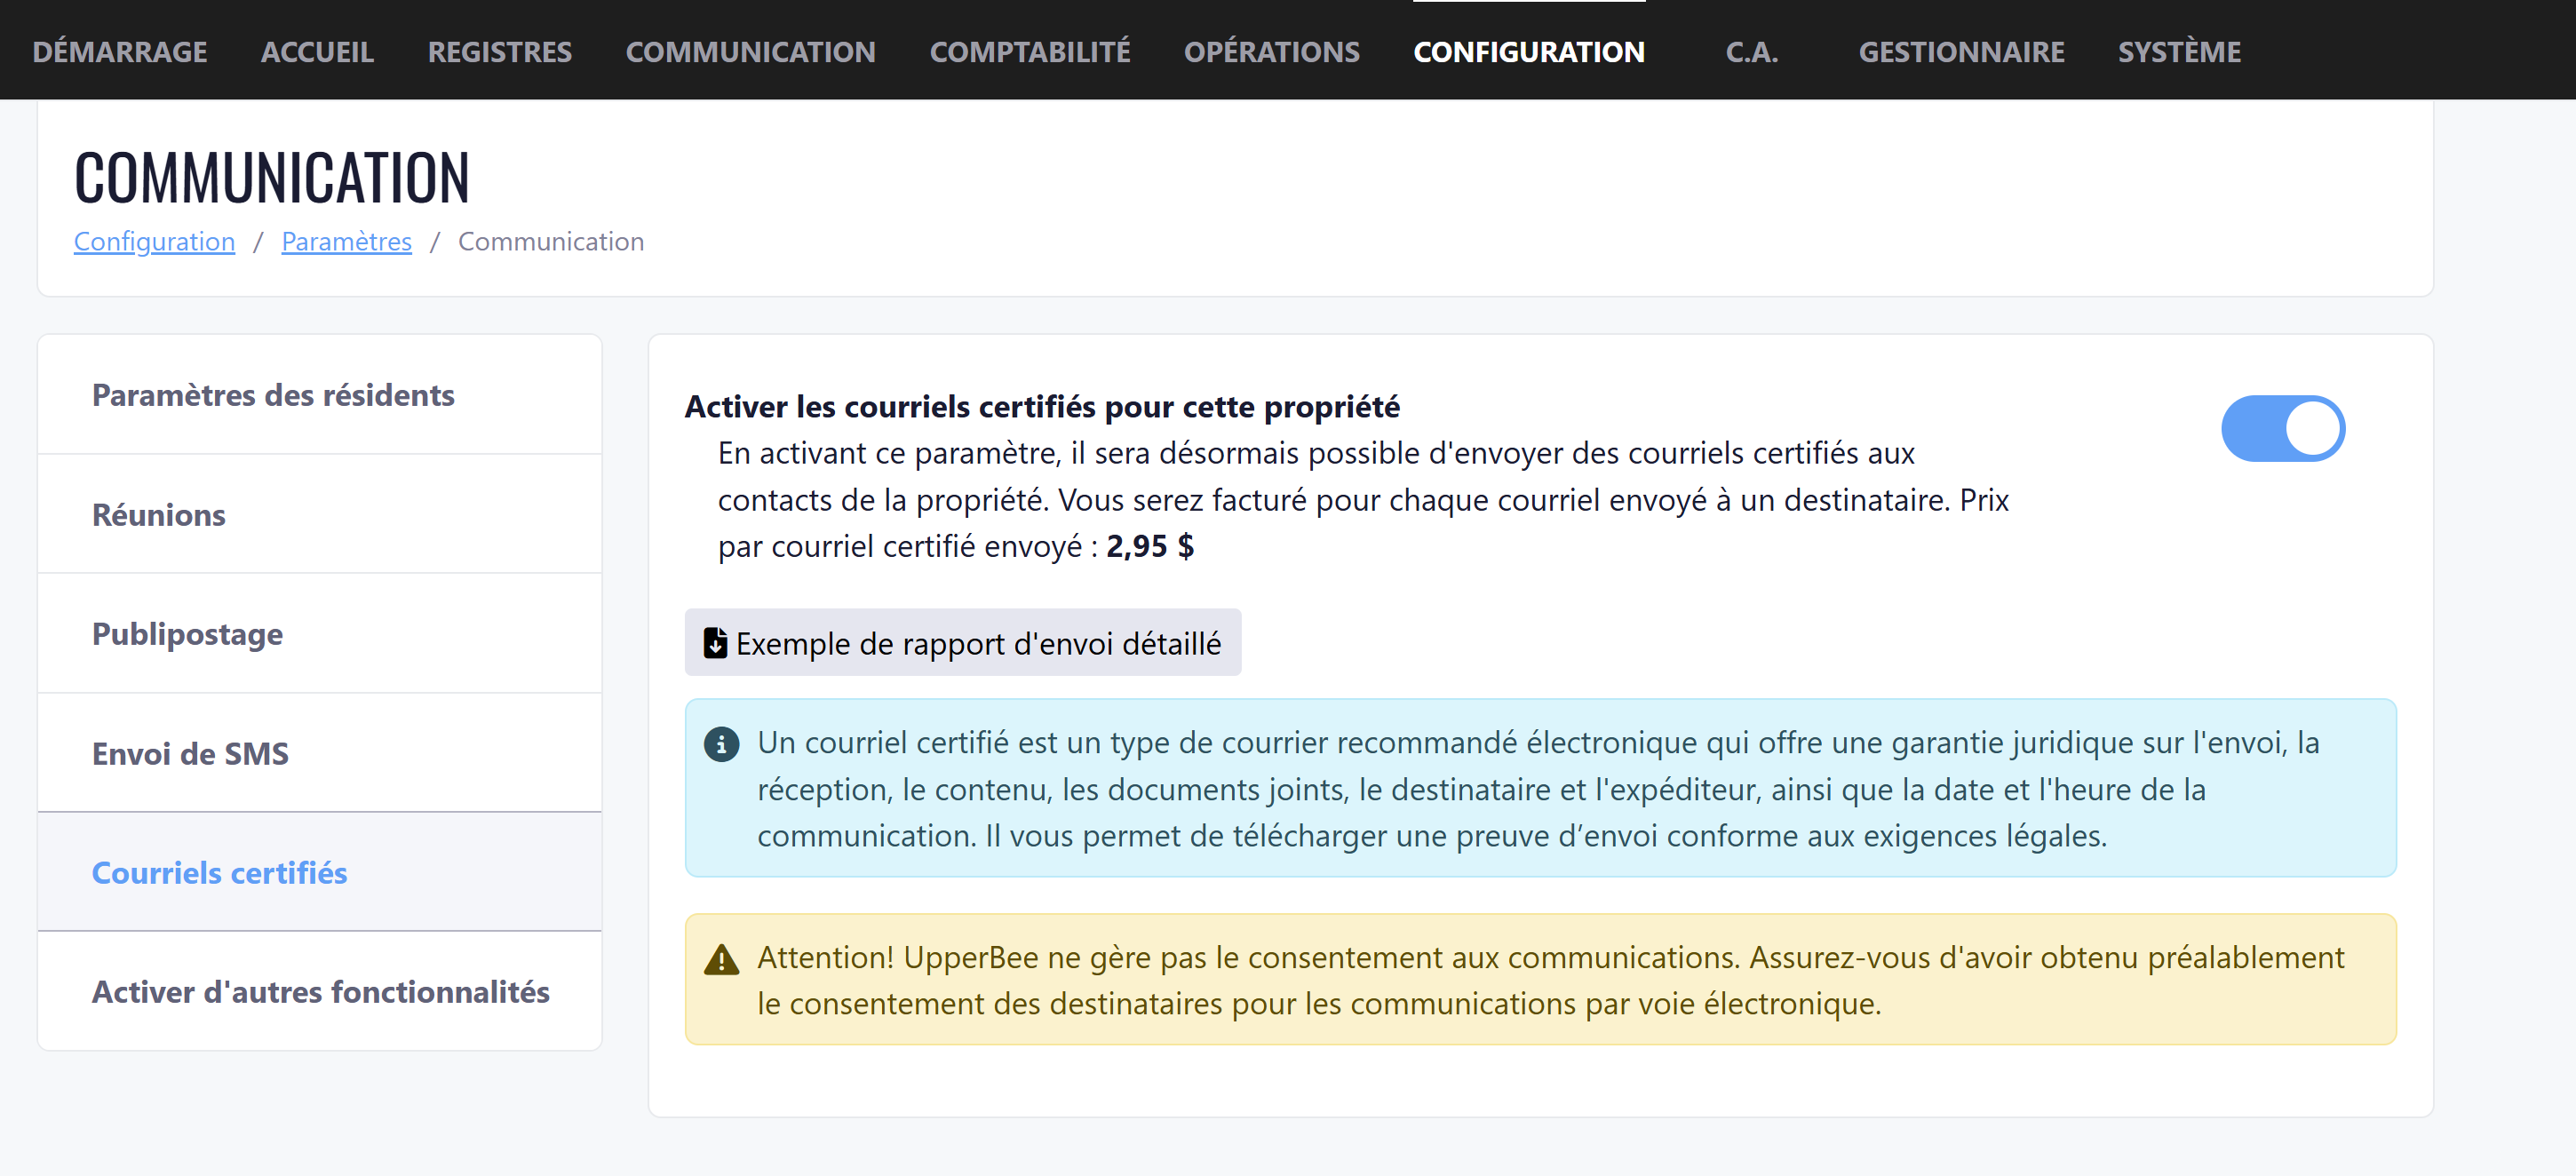This screenshot has width=2576, height=1176.
Task: Toggle certified emails switch for this property
Action: tap(2282, 429)
